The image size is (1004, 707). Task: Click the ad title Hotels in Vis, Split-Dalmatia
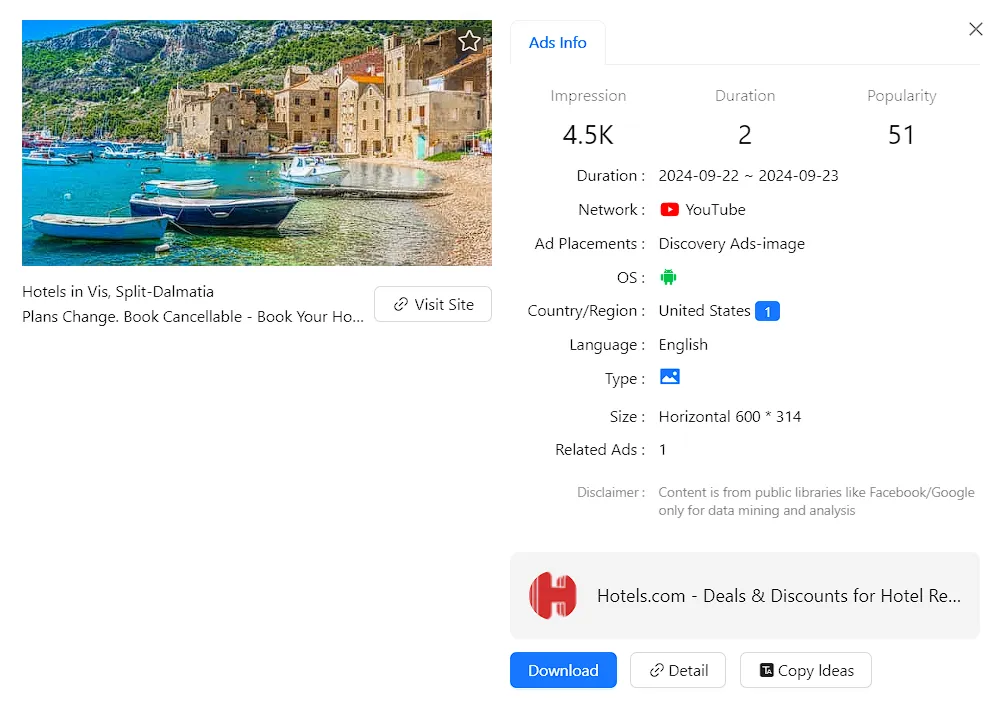(x=118, y=292)
